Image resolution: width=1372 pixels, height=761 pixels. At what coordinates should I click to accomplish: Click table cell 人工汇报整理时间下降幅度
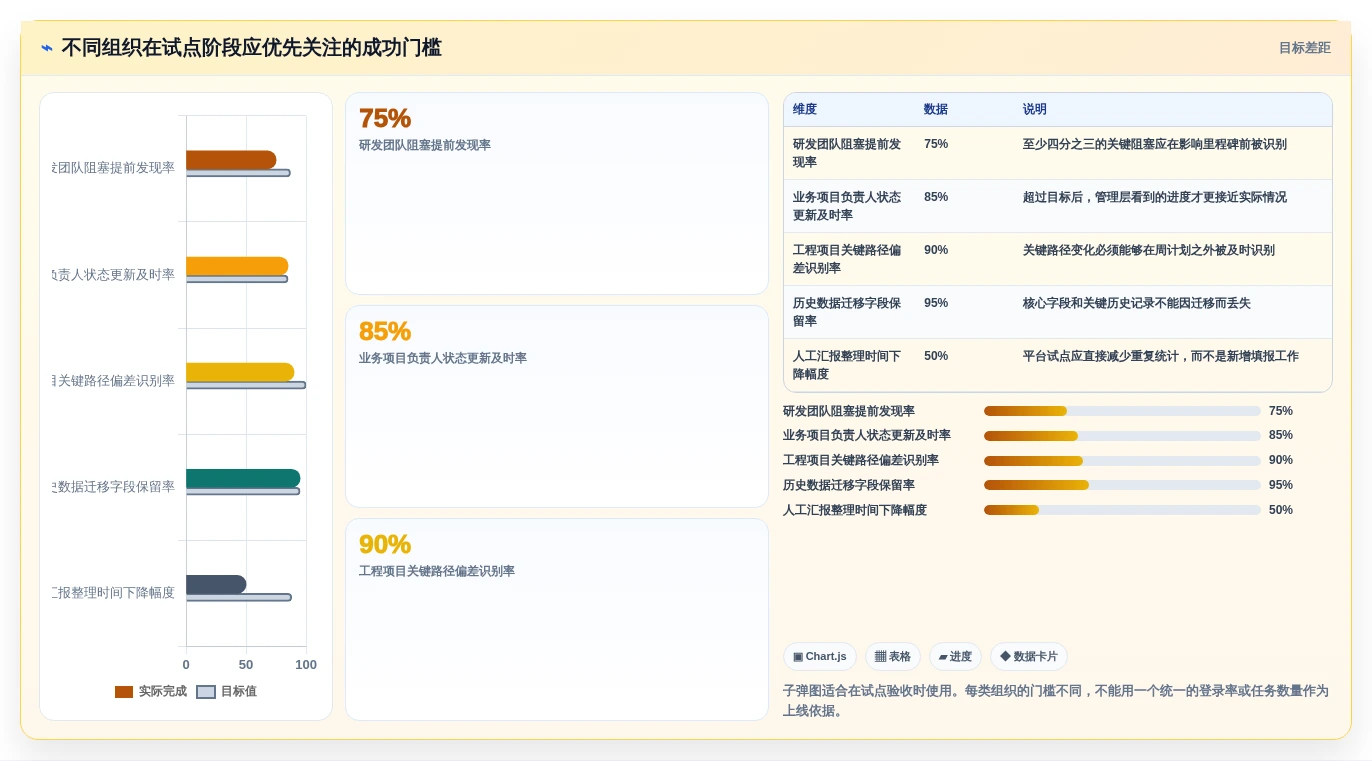pos(847,365)
